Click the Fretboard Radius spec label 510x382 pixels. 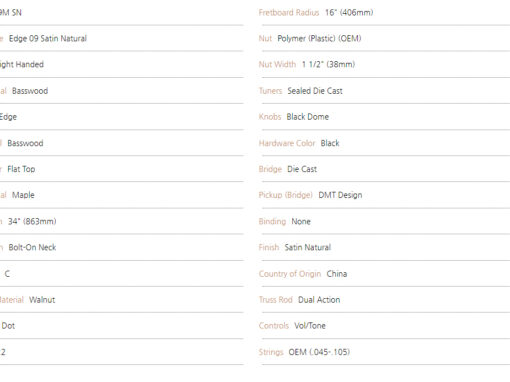(289, 13)
